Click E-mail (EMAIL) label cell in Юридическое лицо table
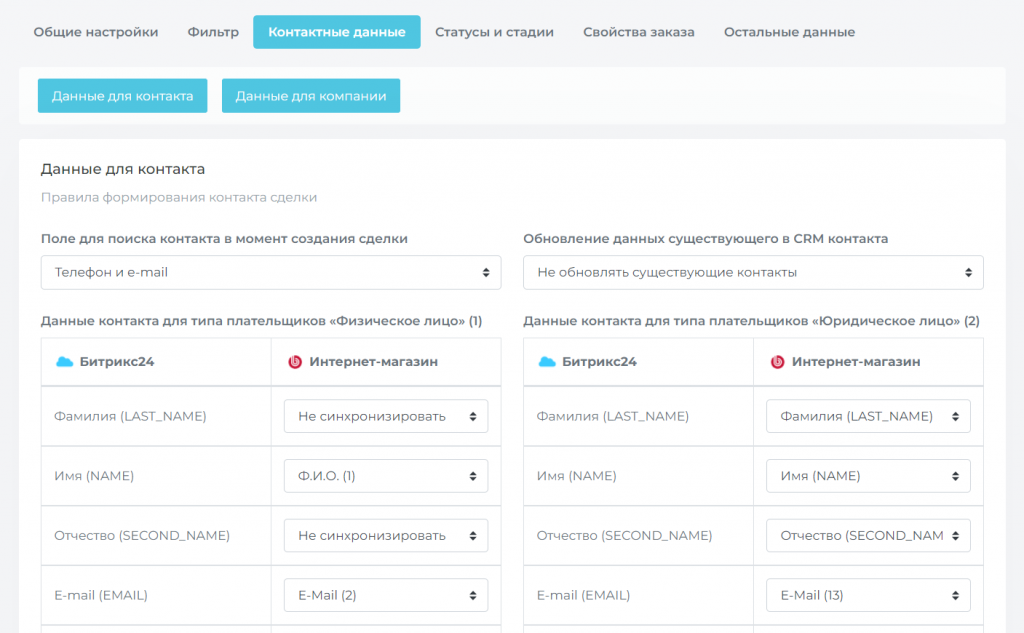Viewport: 1024px width, 633px height. (x=639, y=595)
